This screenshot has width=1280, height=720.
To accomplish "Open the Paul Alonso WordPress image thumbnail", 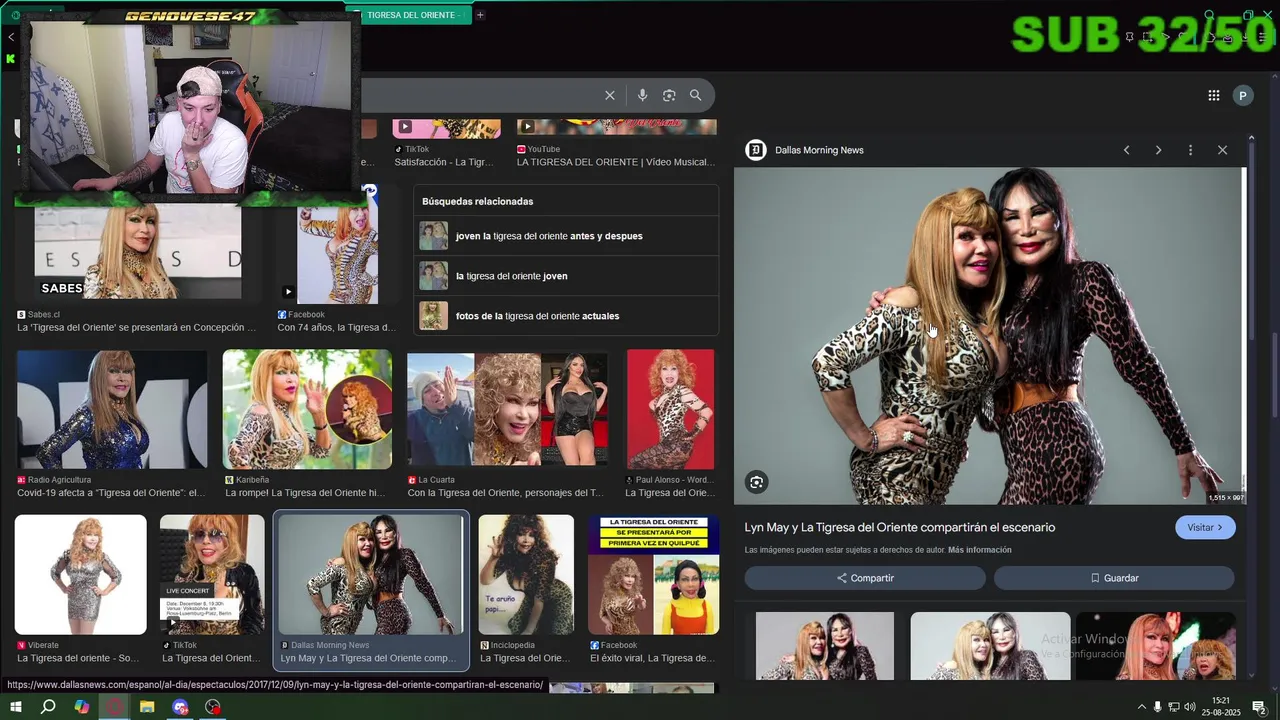I will [x=670, y=409].
